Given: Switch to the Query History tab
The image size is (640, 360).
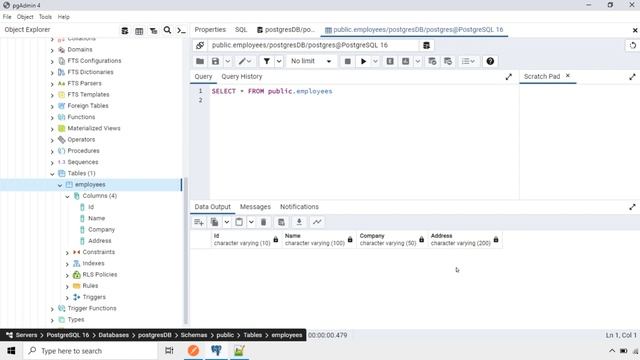Looking at the screenshot, I should 242,76.
